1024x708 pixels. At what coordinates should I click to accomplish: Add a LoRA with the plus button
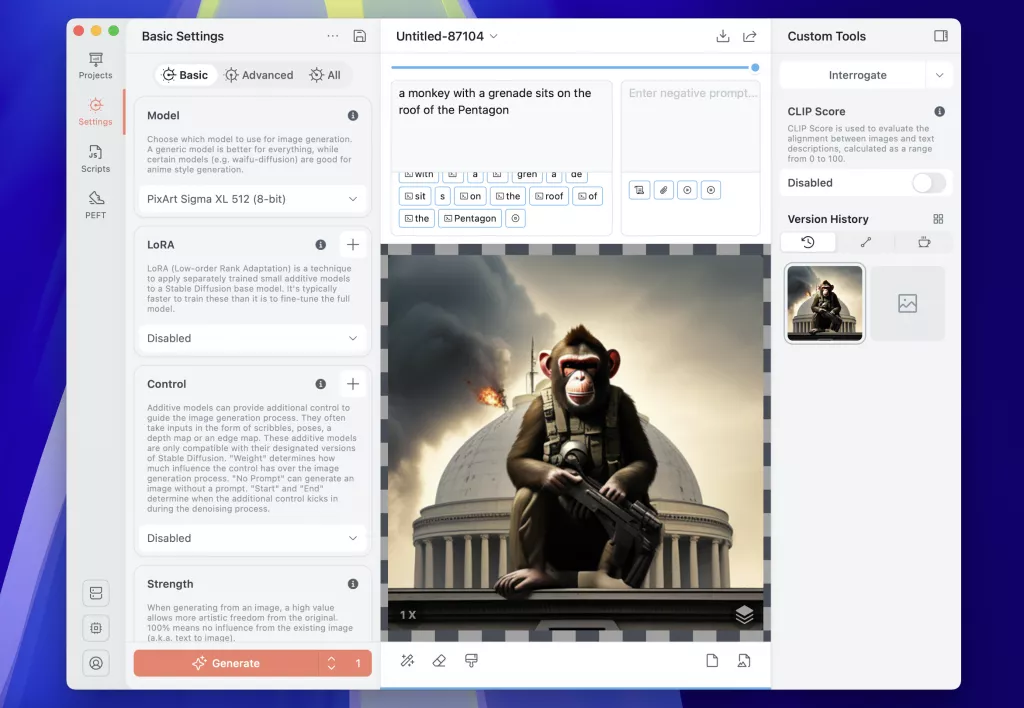(x=353, y=244)
